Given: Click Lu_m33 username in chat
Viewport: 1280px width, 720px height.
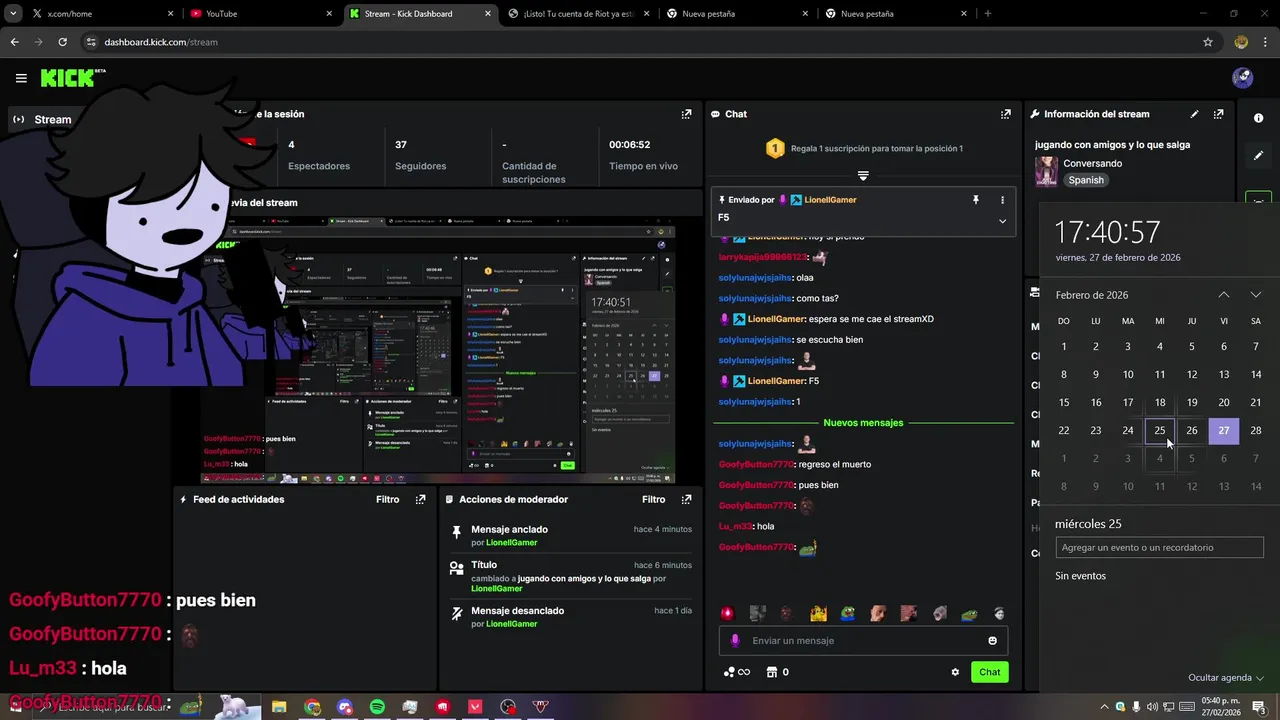Looking at the screenshot, I should click(x=735, y=526).
